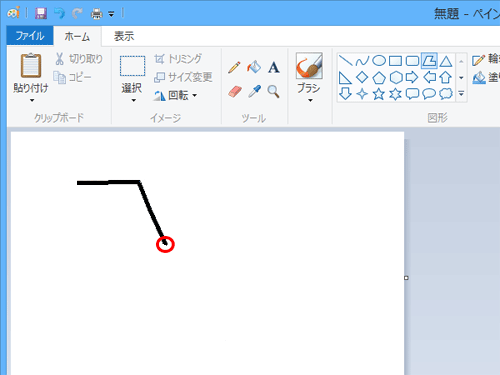This screenshot has width=500, height=375.
Task: Select the Six-point star shape
Action: tap(396, 94)
